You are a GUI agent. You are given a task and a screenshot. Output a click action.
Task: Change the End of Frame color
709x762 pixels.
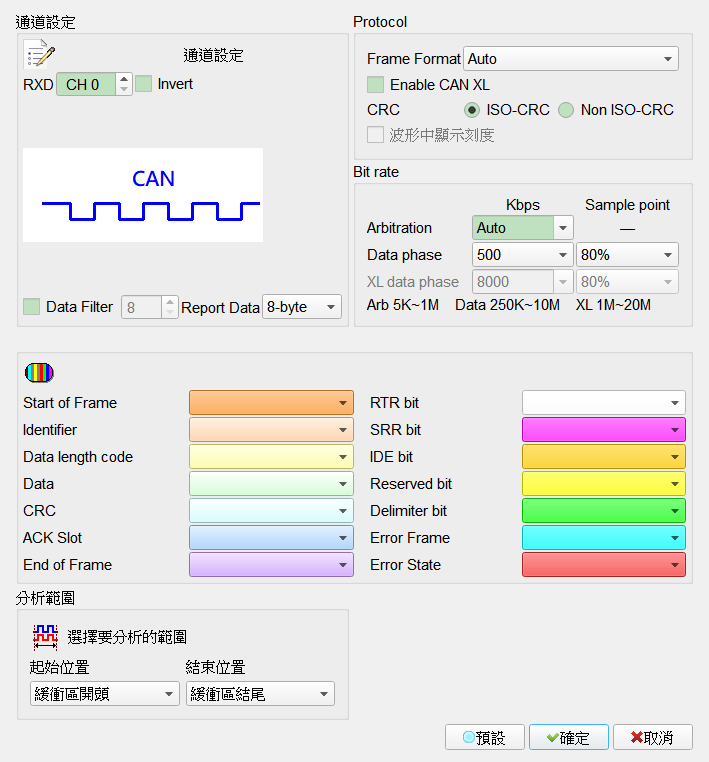[x=271, y=565]
